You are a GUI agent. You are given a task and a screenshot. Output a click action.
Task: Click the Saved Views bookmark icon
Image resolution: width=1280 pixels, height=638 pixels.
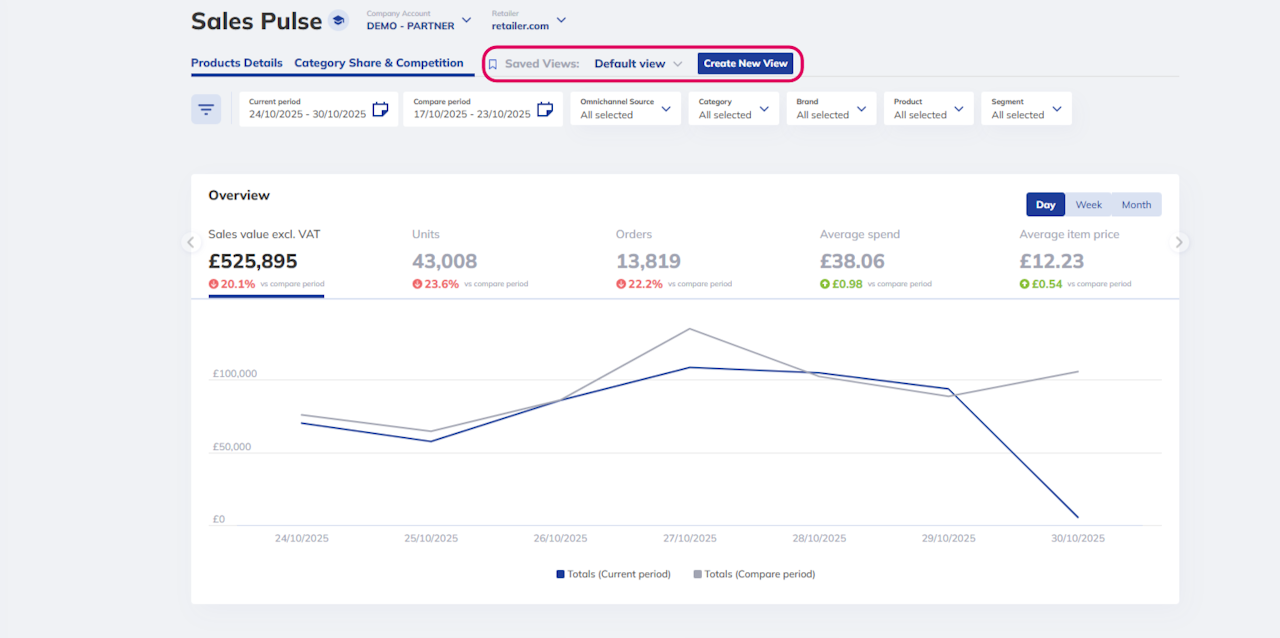(492, 64)
